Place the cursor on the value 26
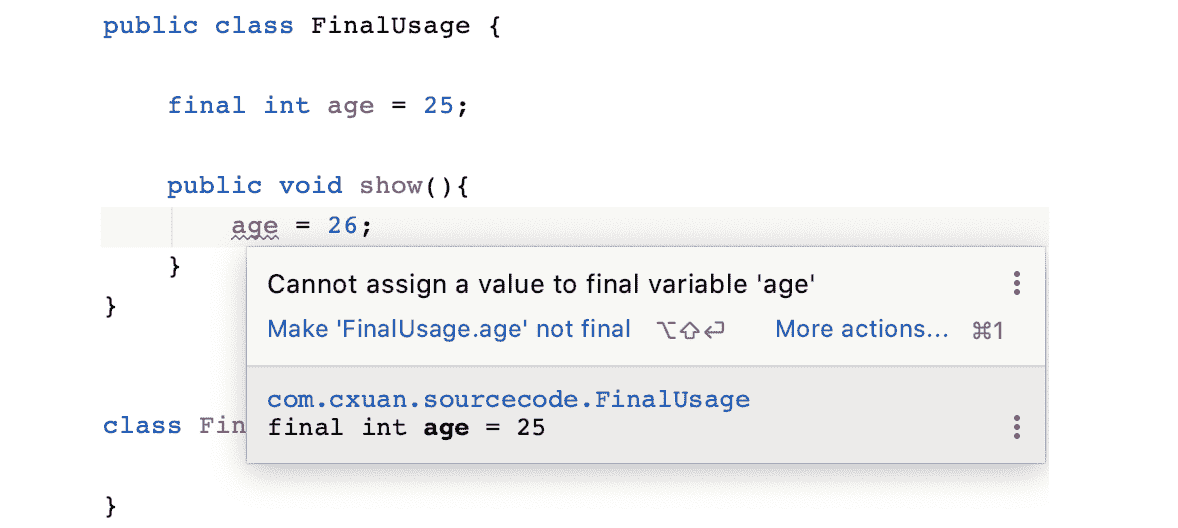The height and width of the screenshot is (528, 1178). (x=342, y=227)
